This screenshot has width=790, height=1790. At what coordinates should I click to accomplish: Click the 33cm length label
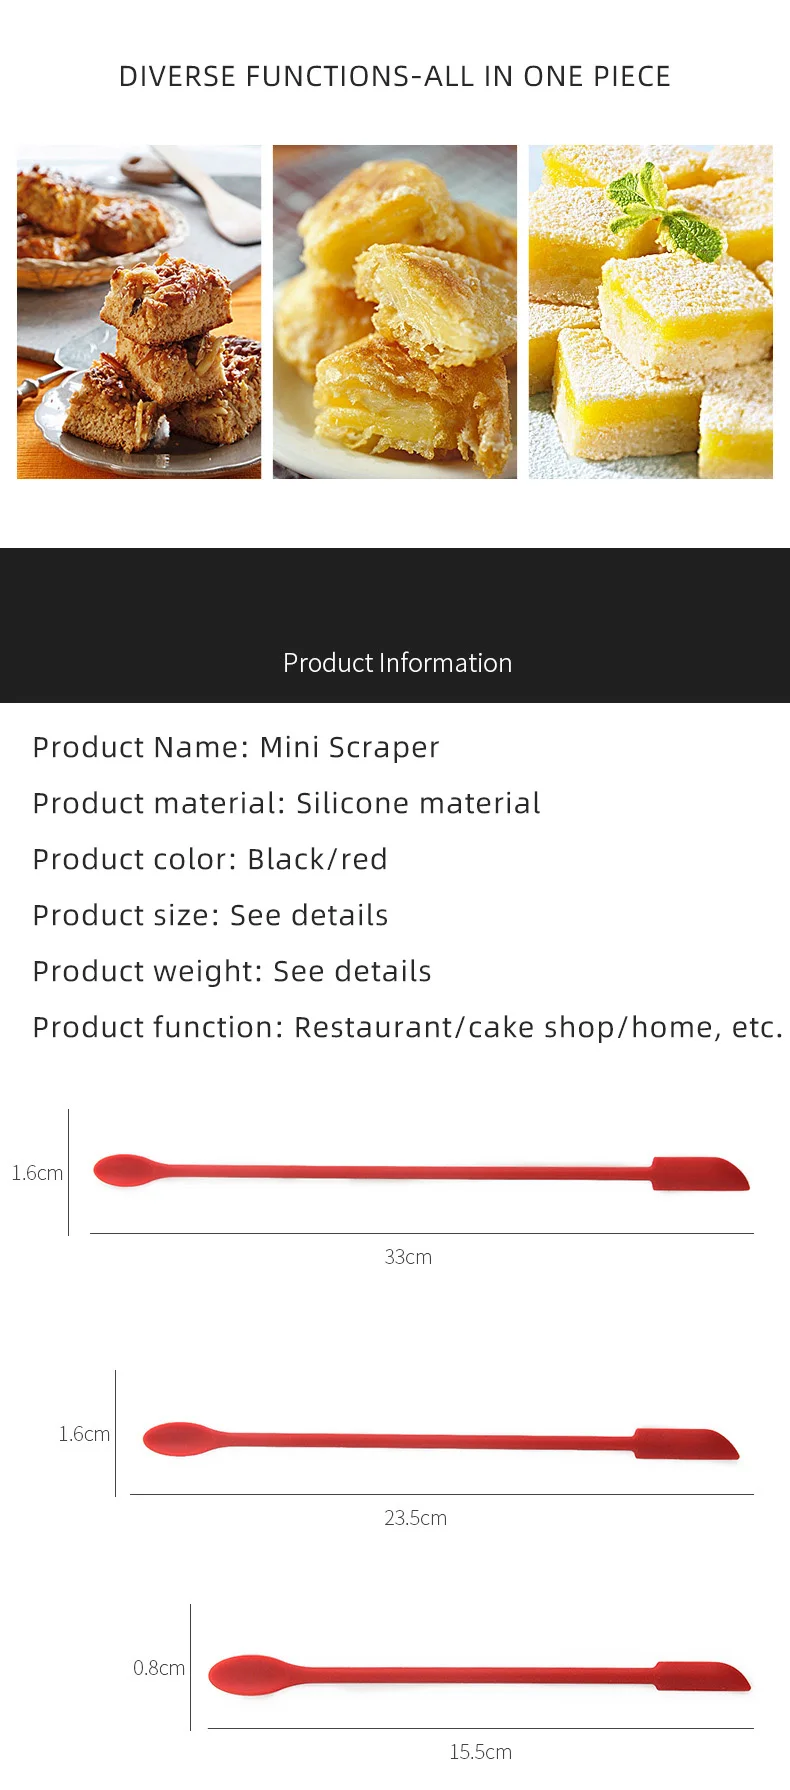408,1257
